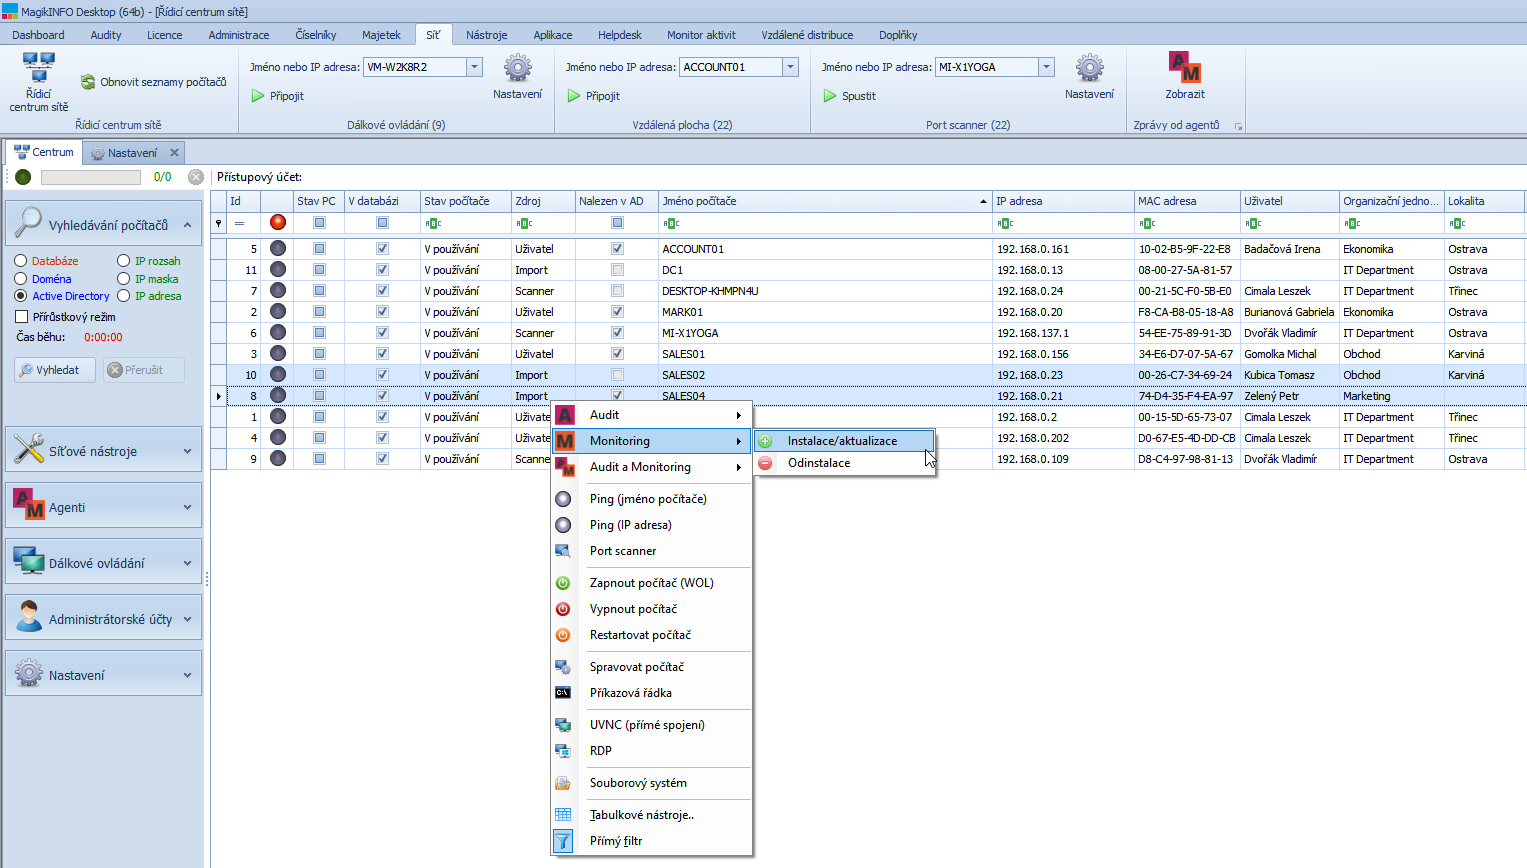Image resolution: width=1527 pixels, height=868 pixels.
Task: Choose Instalace/aktualizace submenu item
Action: (x=844, y=441)
